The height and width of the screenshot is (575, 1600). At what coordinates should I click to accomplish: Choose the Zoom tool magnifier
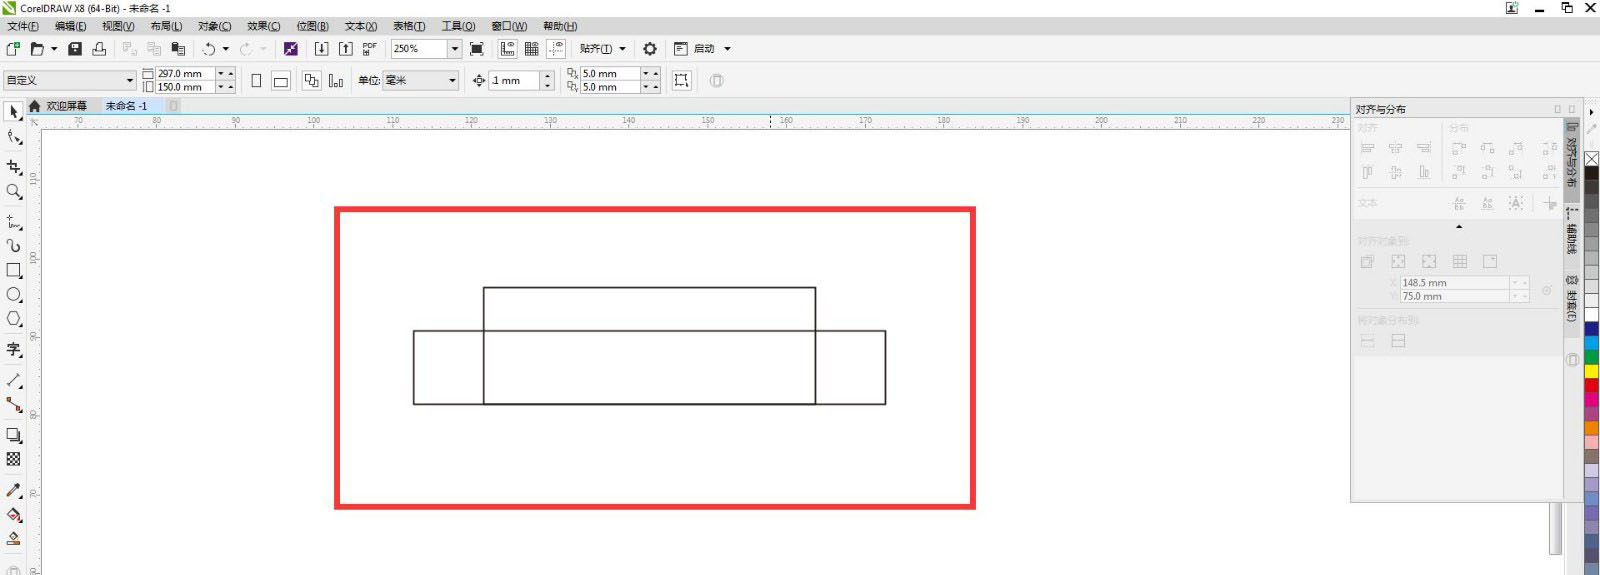point(14,191)
